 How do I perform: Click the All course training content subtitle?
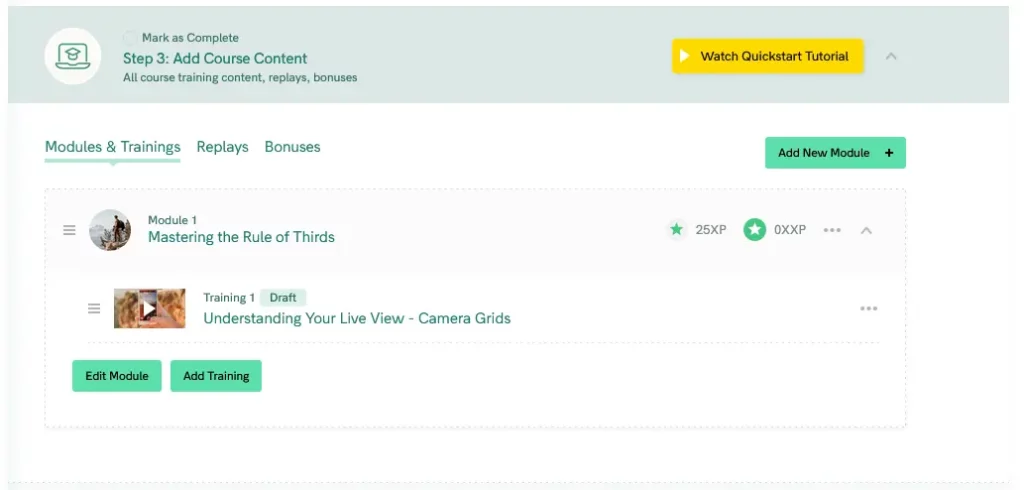tap(240, 78)
